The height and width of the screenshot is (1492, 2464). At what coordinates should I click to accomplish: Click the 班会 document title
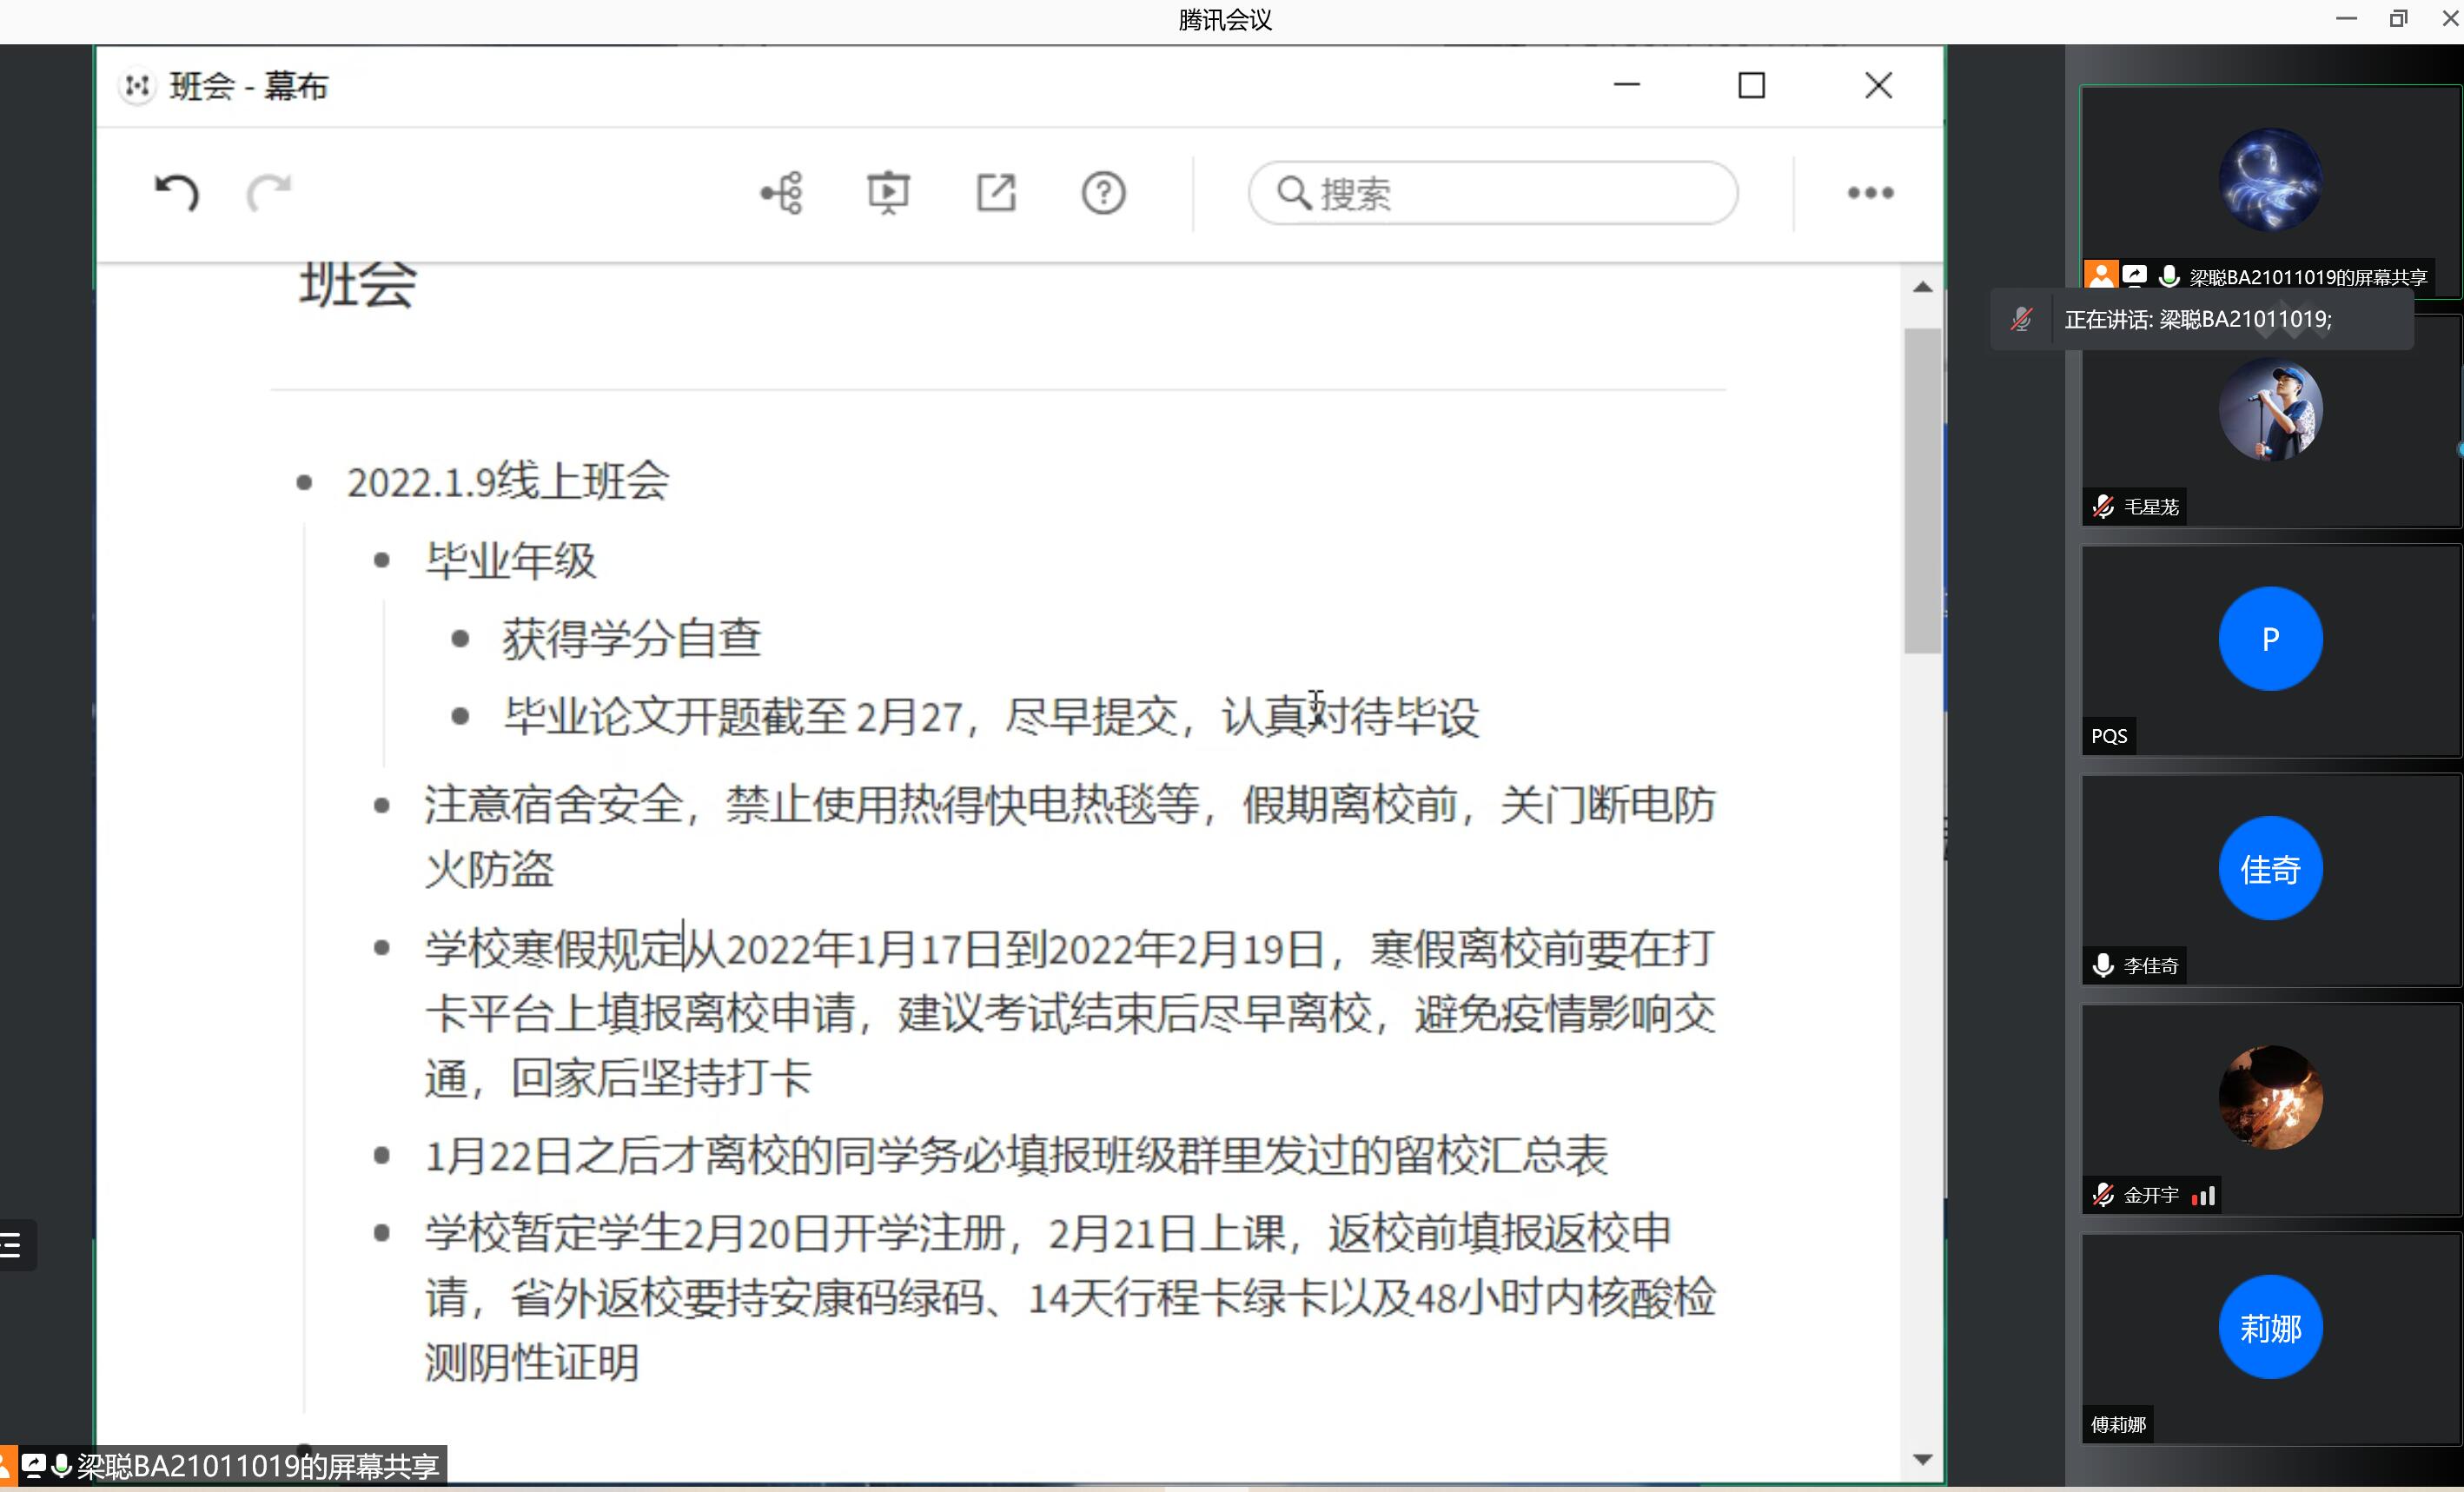[357, 285]
